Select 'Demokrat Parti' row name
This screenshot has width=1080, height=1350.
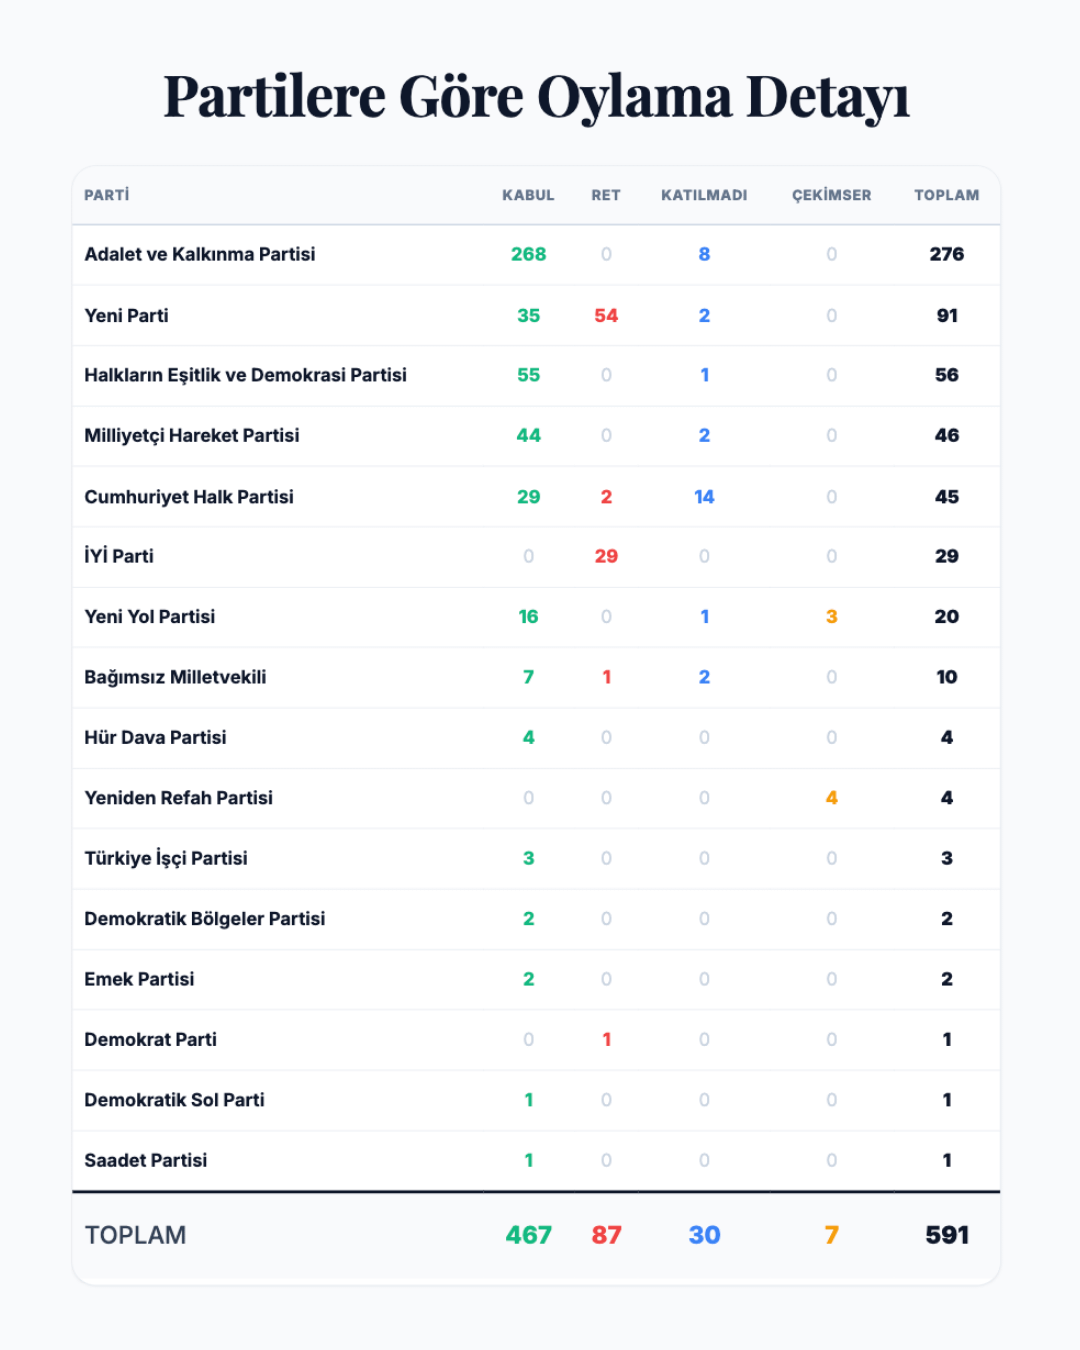[x=150, y=1039]
